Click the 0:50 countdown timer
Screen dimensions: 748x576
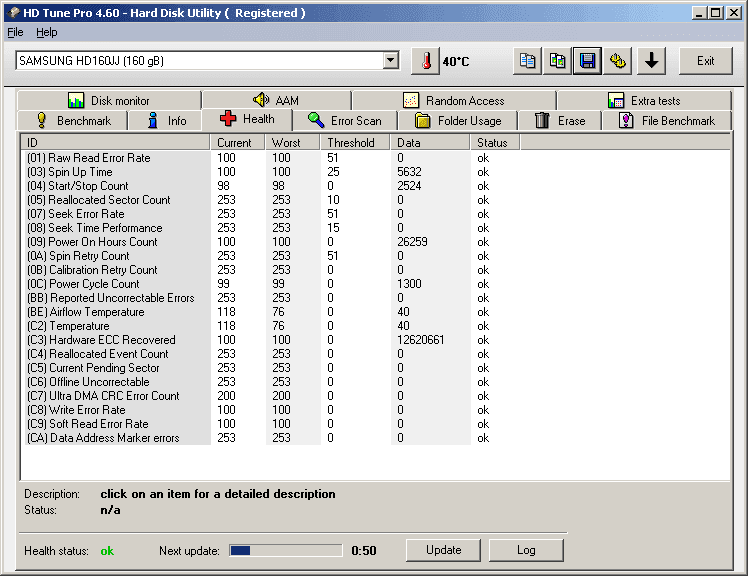(x=364, y=551)
